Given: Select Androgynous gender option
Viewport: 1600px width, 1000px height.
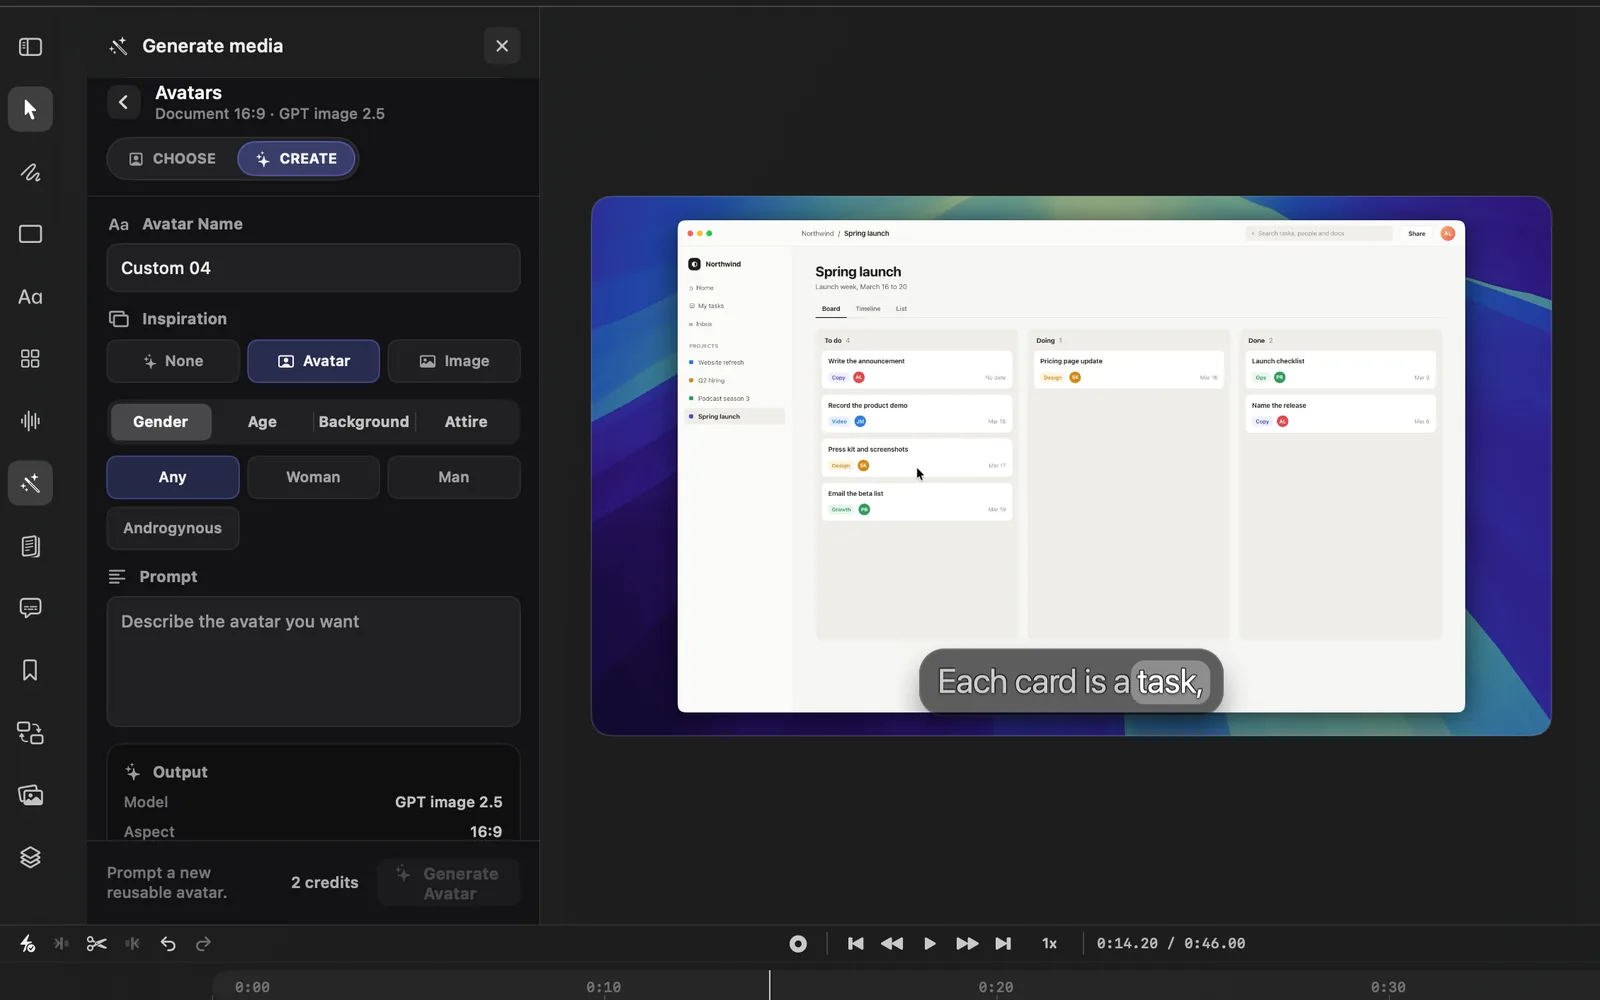Looking at the screenshot, I should pos(173,528).
